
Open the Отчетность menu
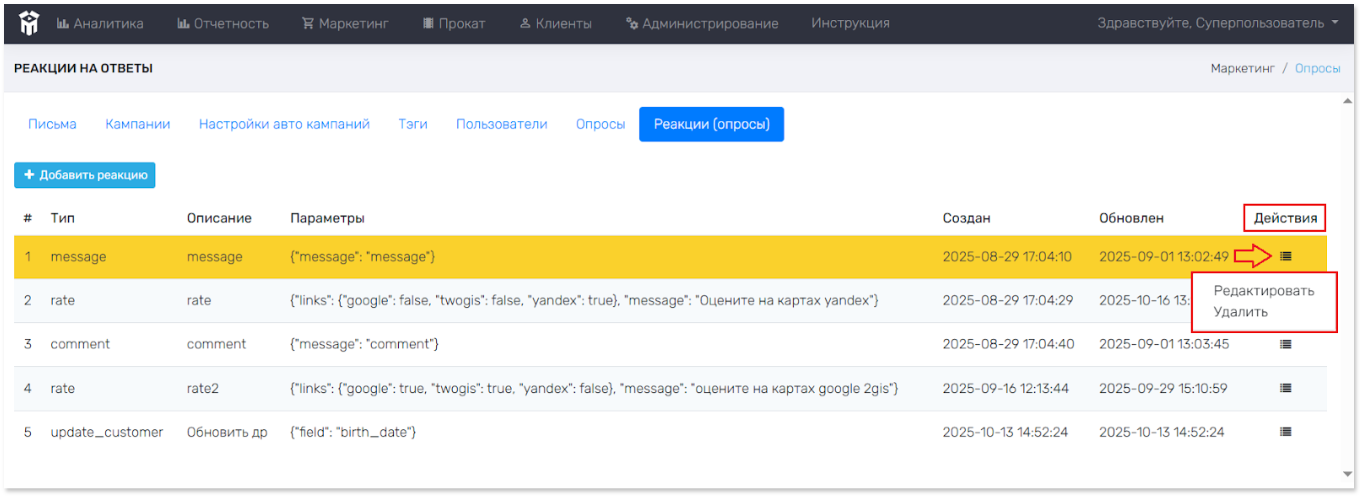(223, 23)
